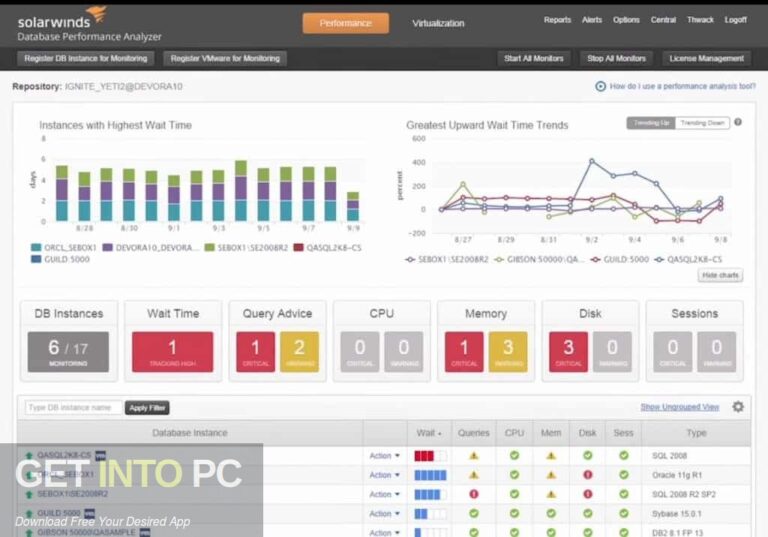Image resolution: width=768 pixels, height=537 pixels.
Task: Click Queries critical icon in SQL 2008 R2 SP2 row
Action: tap(474, 494)
